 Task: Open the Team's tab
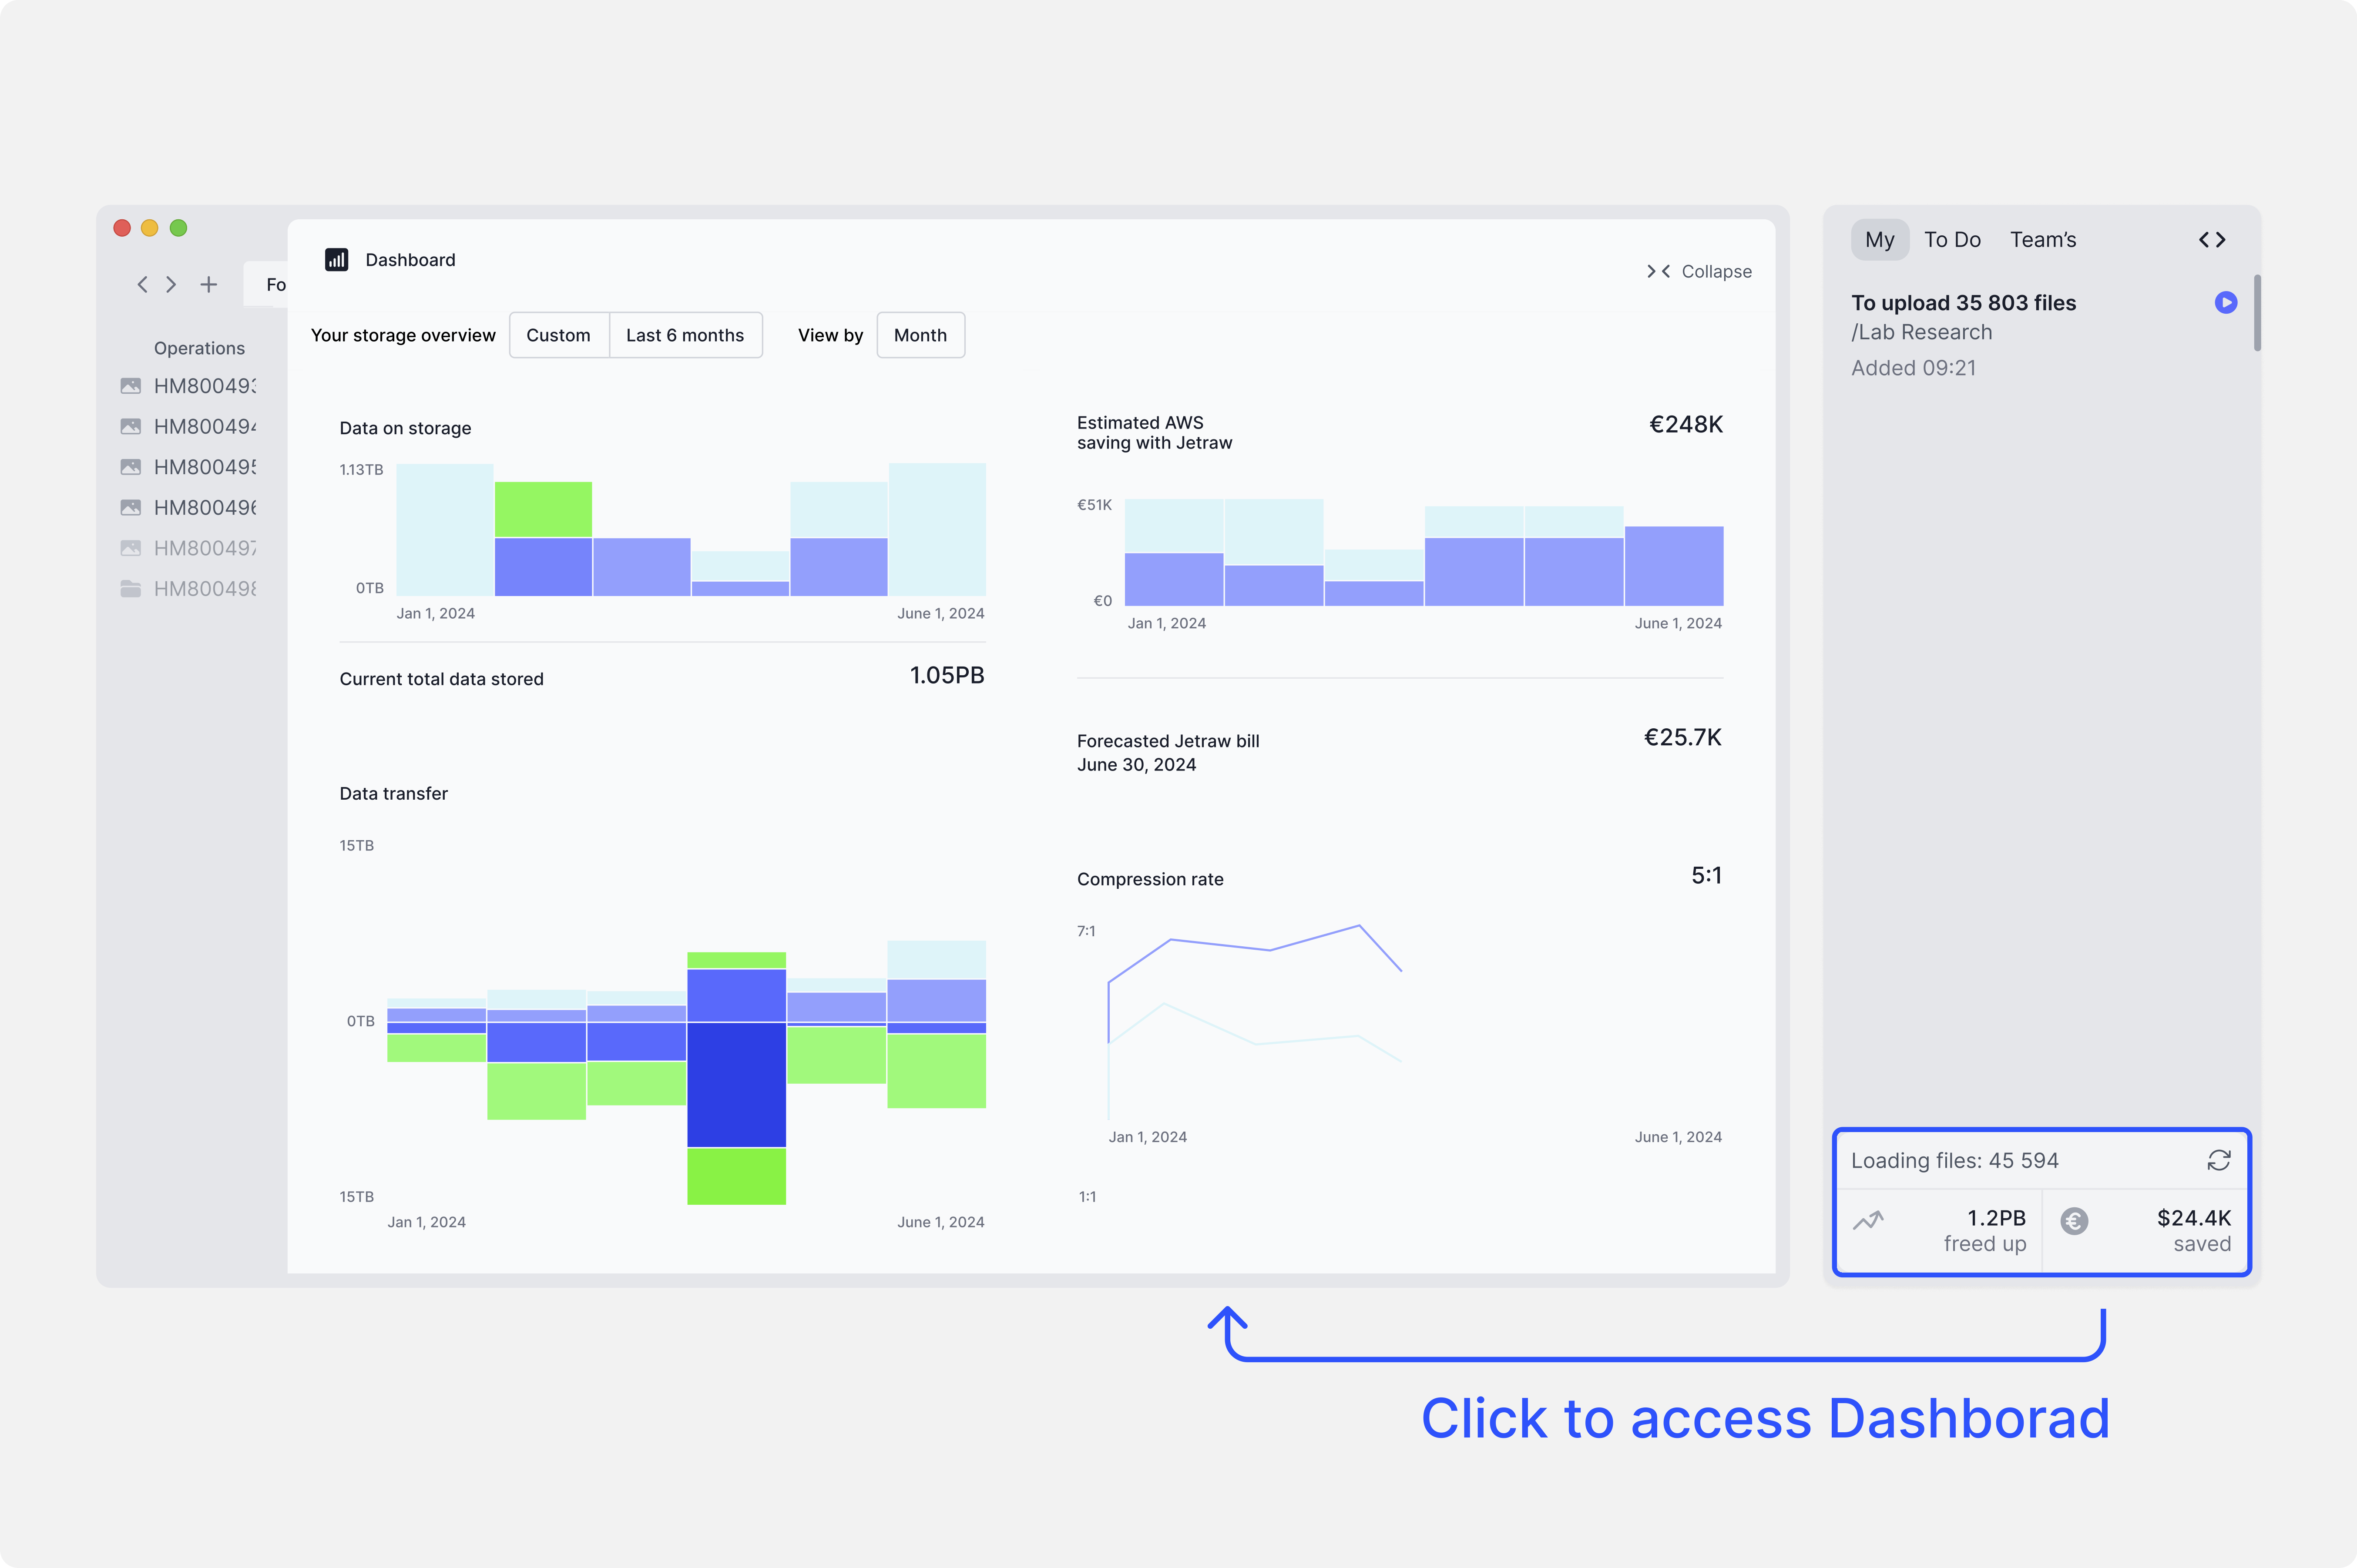[2043, 240]
